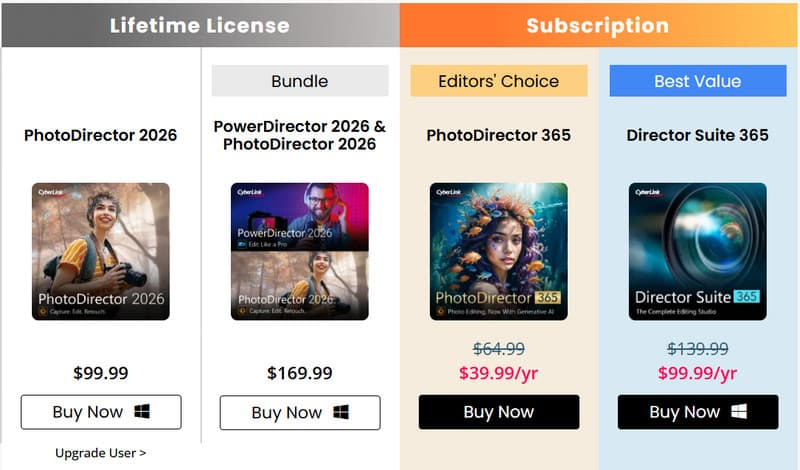Open the Upgrade User link
Viewport: 800px width, 470px height.
(x=100, y=453)
